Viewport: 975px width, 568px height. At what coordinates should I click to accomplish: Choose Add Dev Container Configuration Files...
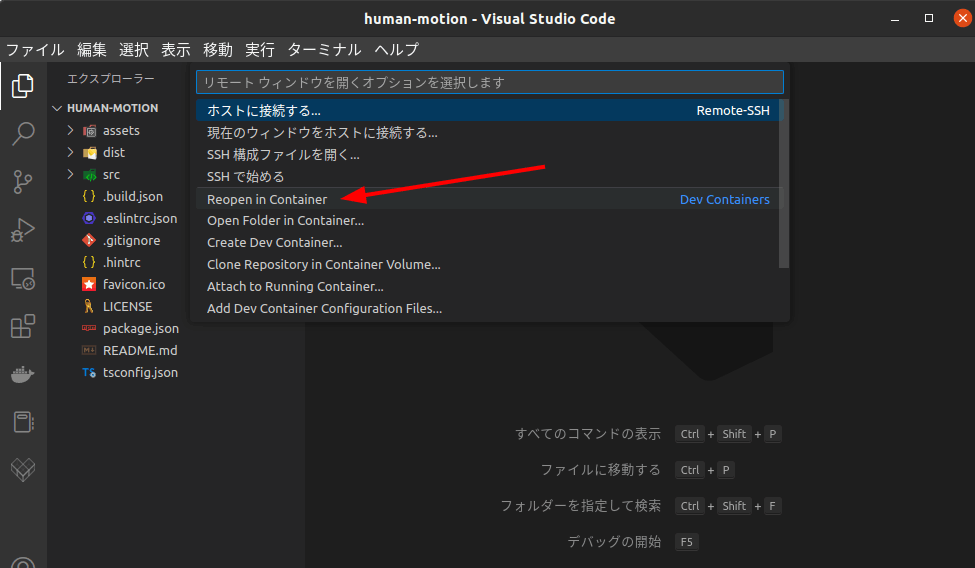489,309
